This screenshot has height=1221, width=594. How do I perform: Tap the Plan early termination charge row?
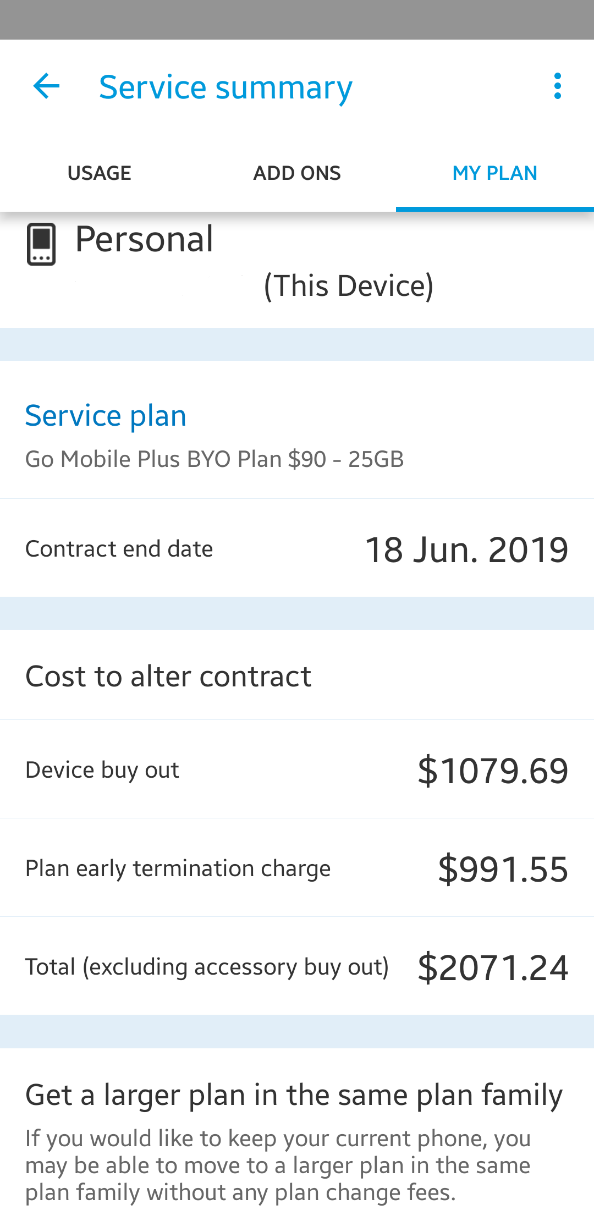coord(297,867)
